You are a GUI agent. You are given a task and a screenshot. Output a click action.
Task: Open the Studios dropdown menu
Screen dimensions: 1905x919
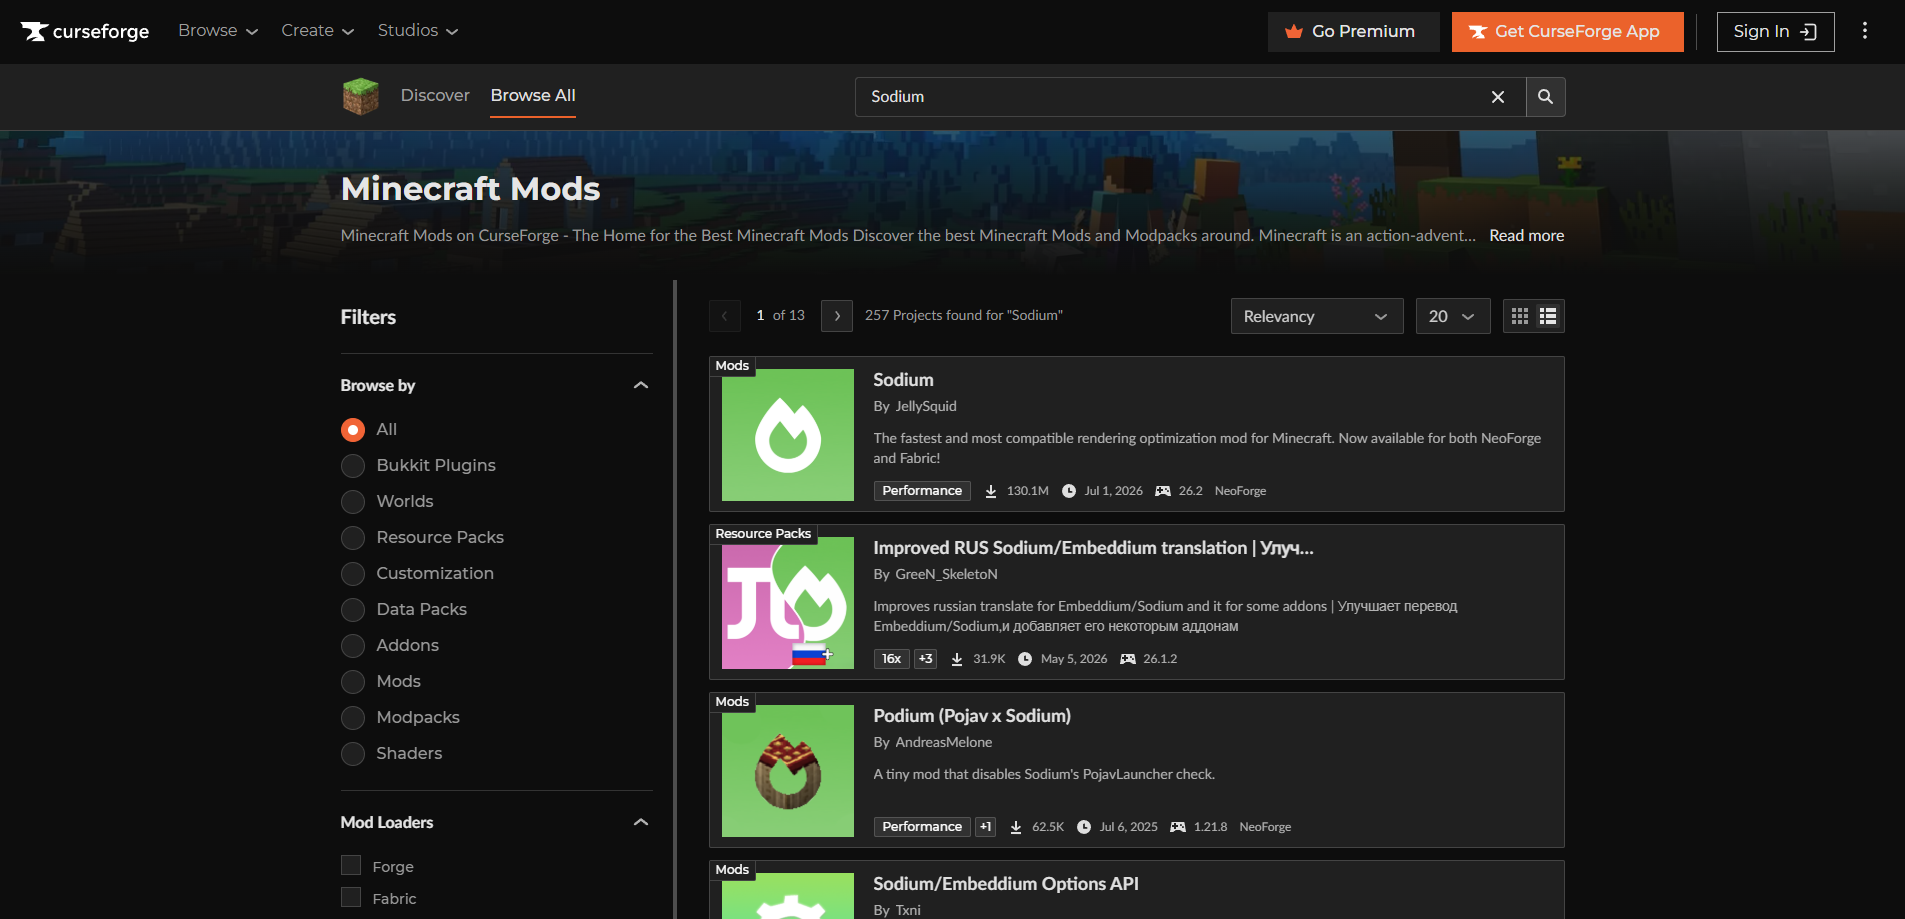tap(418, 31)
